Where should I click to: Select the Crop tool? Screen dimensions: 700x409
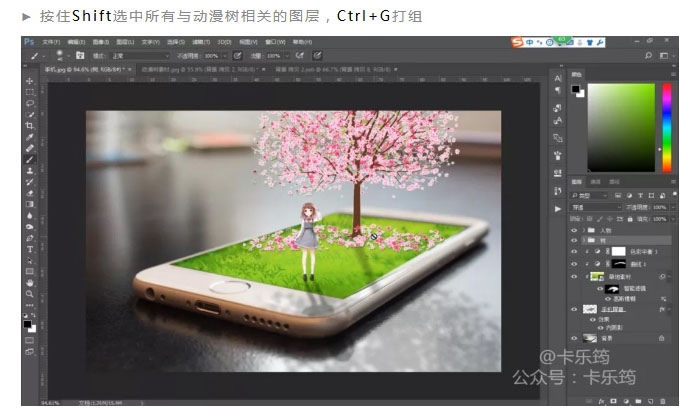(x=30, y=125)
